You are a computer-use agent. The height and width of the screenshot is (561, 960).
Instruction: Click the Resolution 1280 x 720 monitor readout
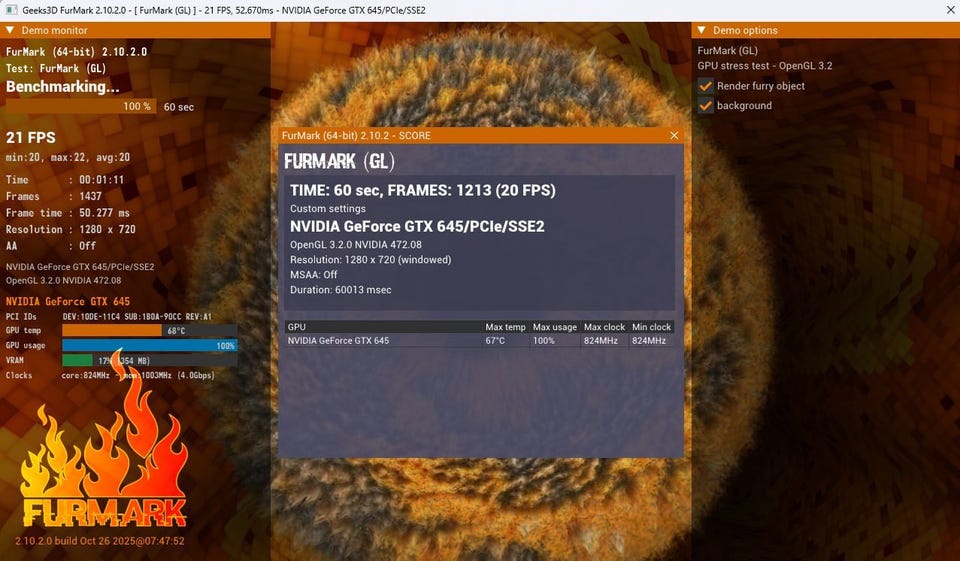click(x=70, y=229)
